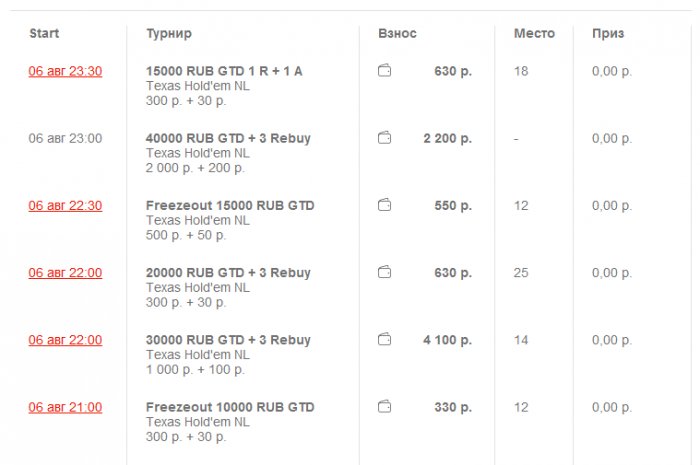Click the Взнос column header
The height and width of the screenshot is (465, 700).
click(397, 33)
